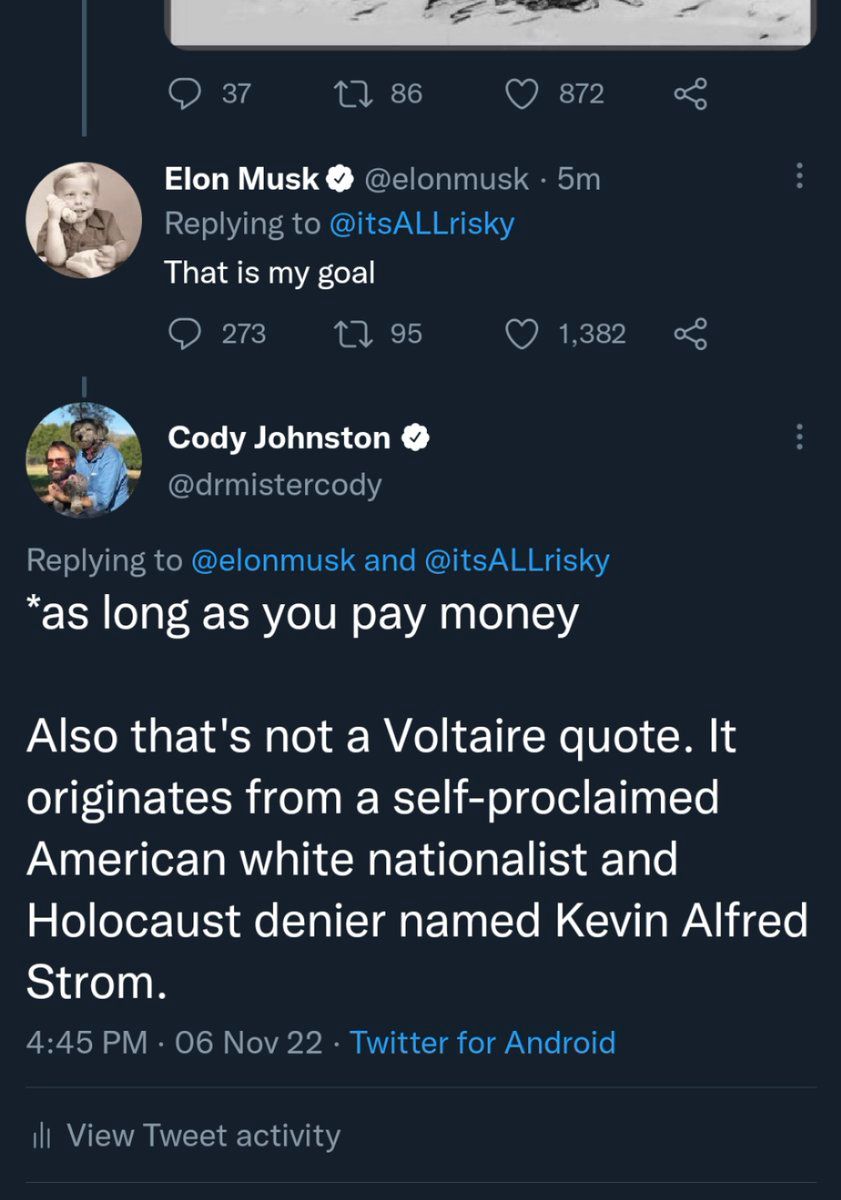Share the top tweet
This screenshot has height=1200, width=841.
pyautogui.click(x=690, y=94)
